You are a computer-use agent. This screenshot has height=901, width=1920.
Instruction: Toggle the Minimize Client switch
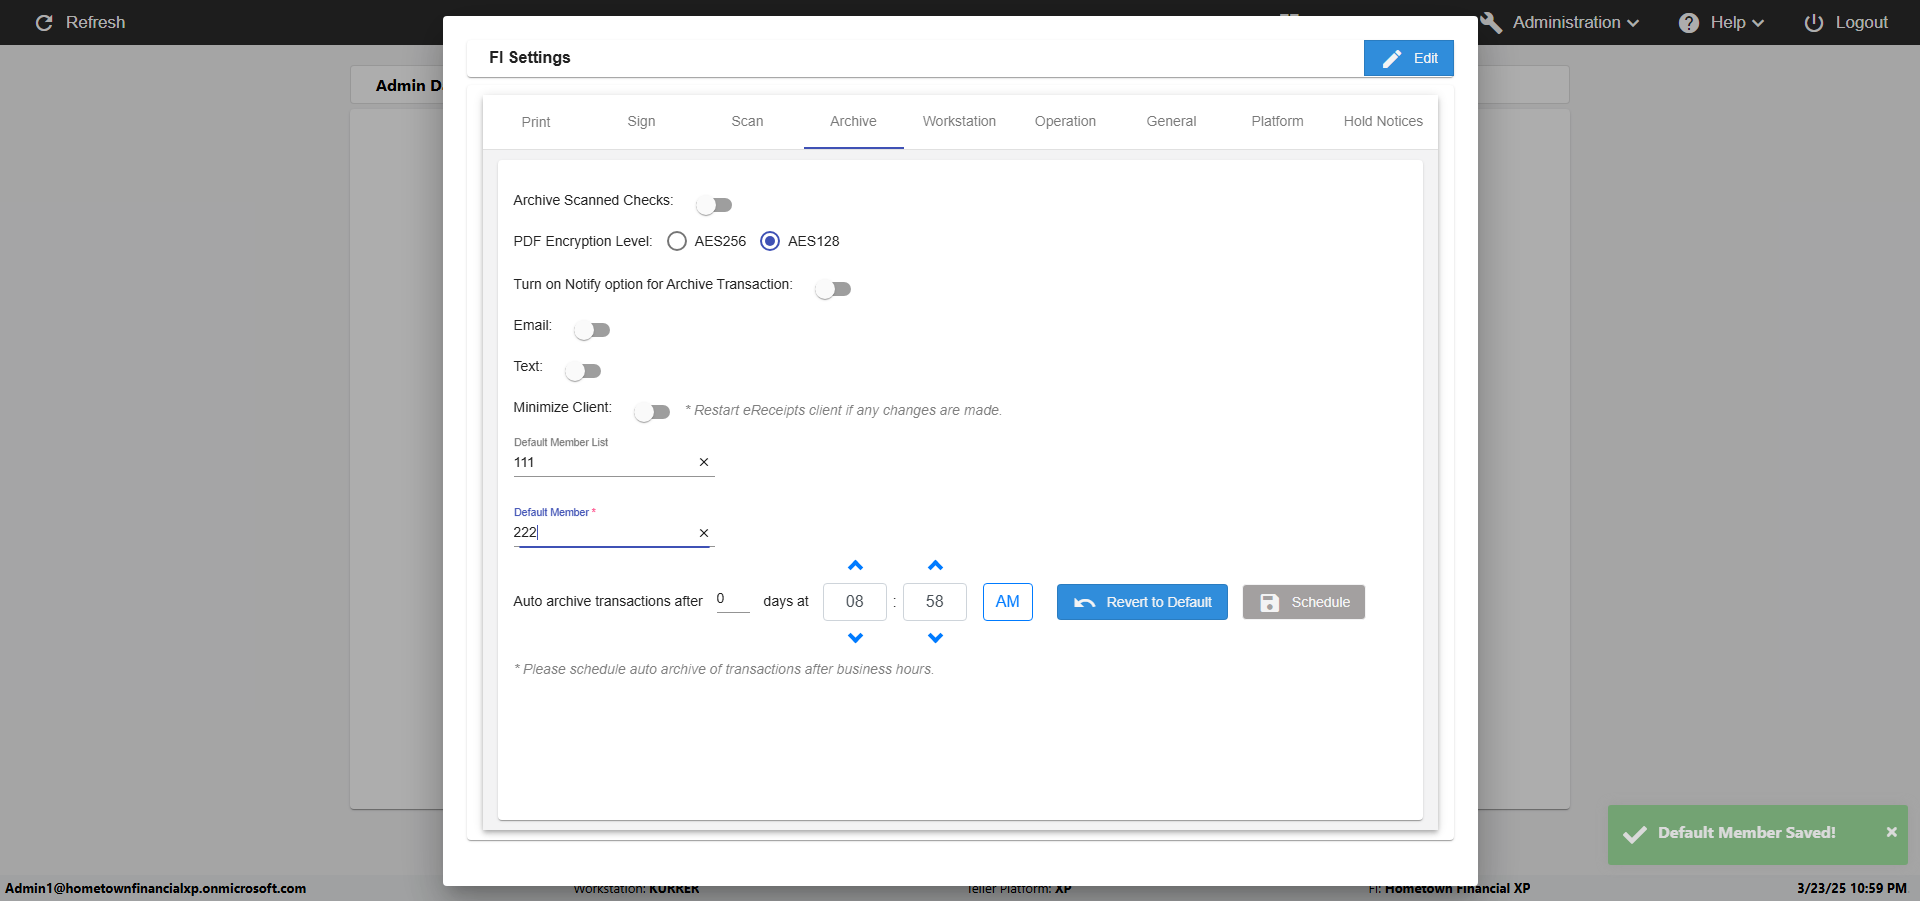(652, 412)
